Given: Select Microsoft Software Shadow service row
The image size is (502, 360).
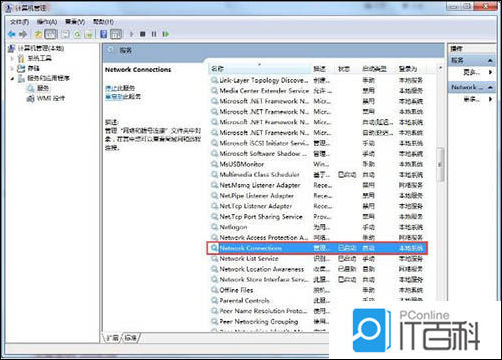Looking at the screenshot, I should coord(316,154).
